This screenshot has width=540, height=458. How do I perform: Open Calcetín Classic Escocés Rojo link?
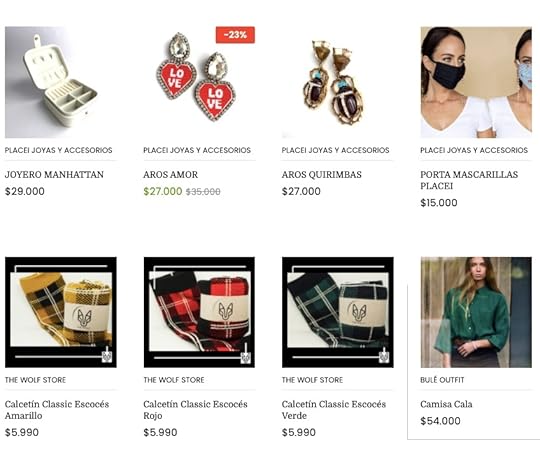(x=195, y=410)
